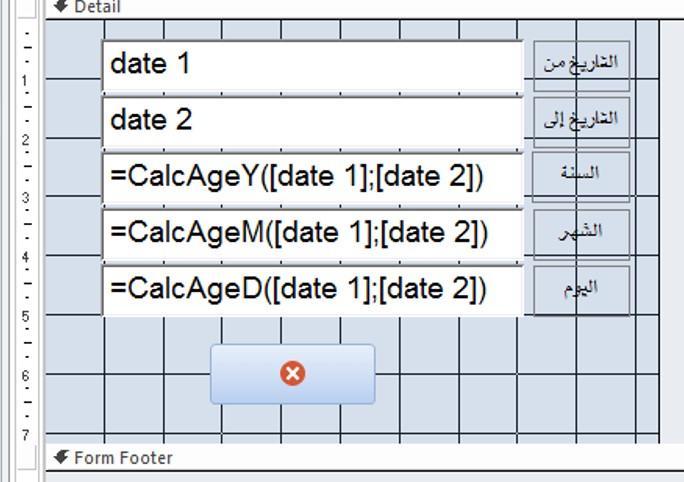684x482 pixels.
Task: Select the اليوم label
Action: [x=581, y=291]
